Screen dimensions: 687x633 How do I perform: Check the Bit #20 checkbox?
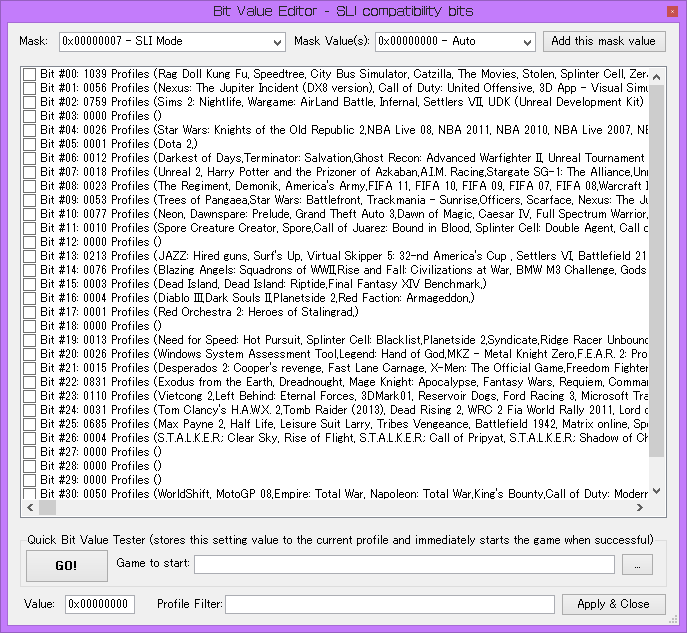29,354
